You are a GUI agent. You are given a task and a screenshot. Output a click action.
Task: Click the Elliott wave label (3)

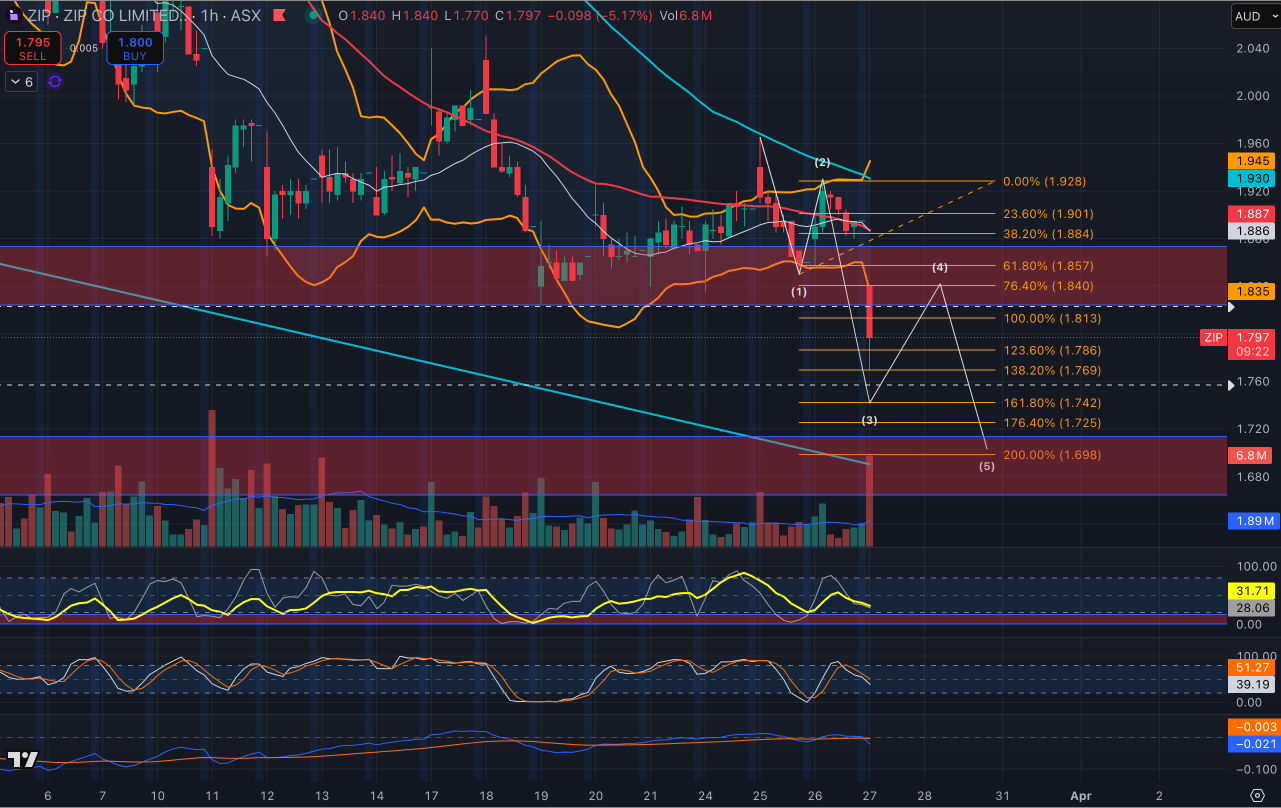[x=869, y=420]
